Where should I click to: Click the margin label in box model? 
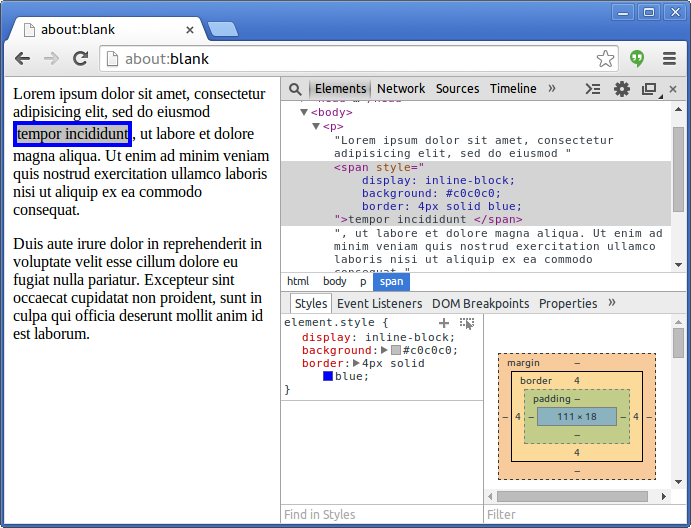coord(523,363)
